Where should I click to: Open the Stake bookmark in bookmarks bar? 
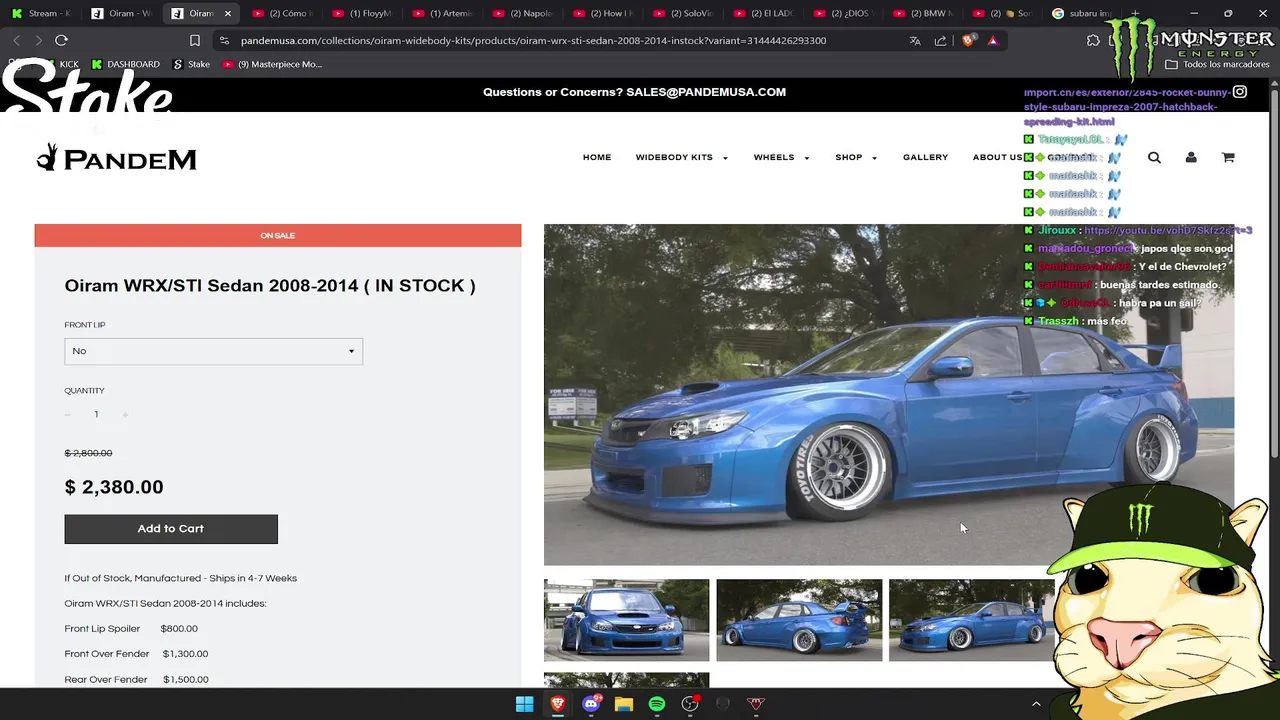point(192,64)
